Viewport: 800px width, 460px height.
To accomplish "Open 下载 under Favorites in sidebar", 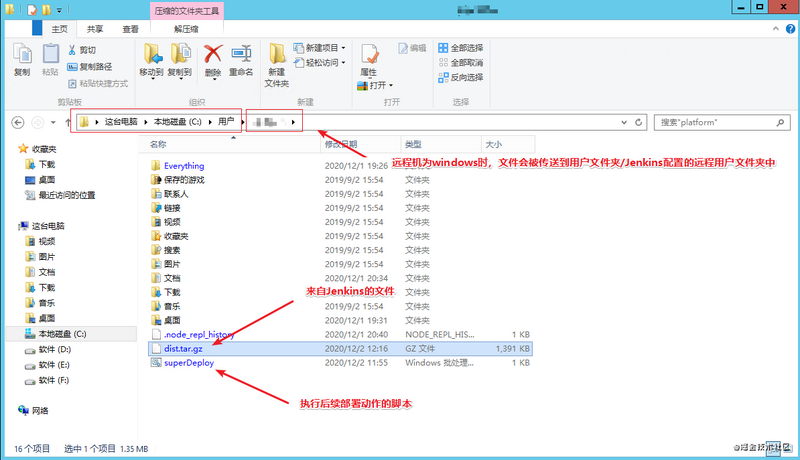I will click(x=40, y=164).
